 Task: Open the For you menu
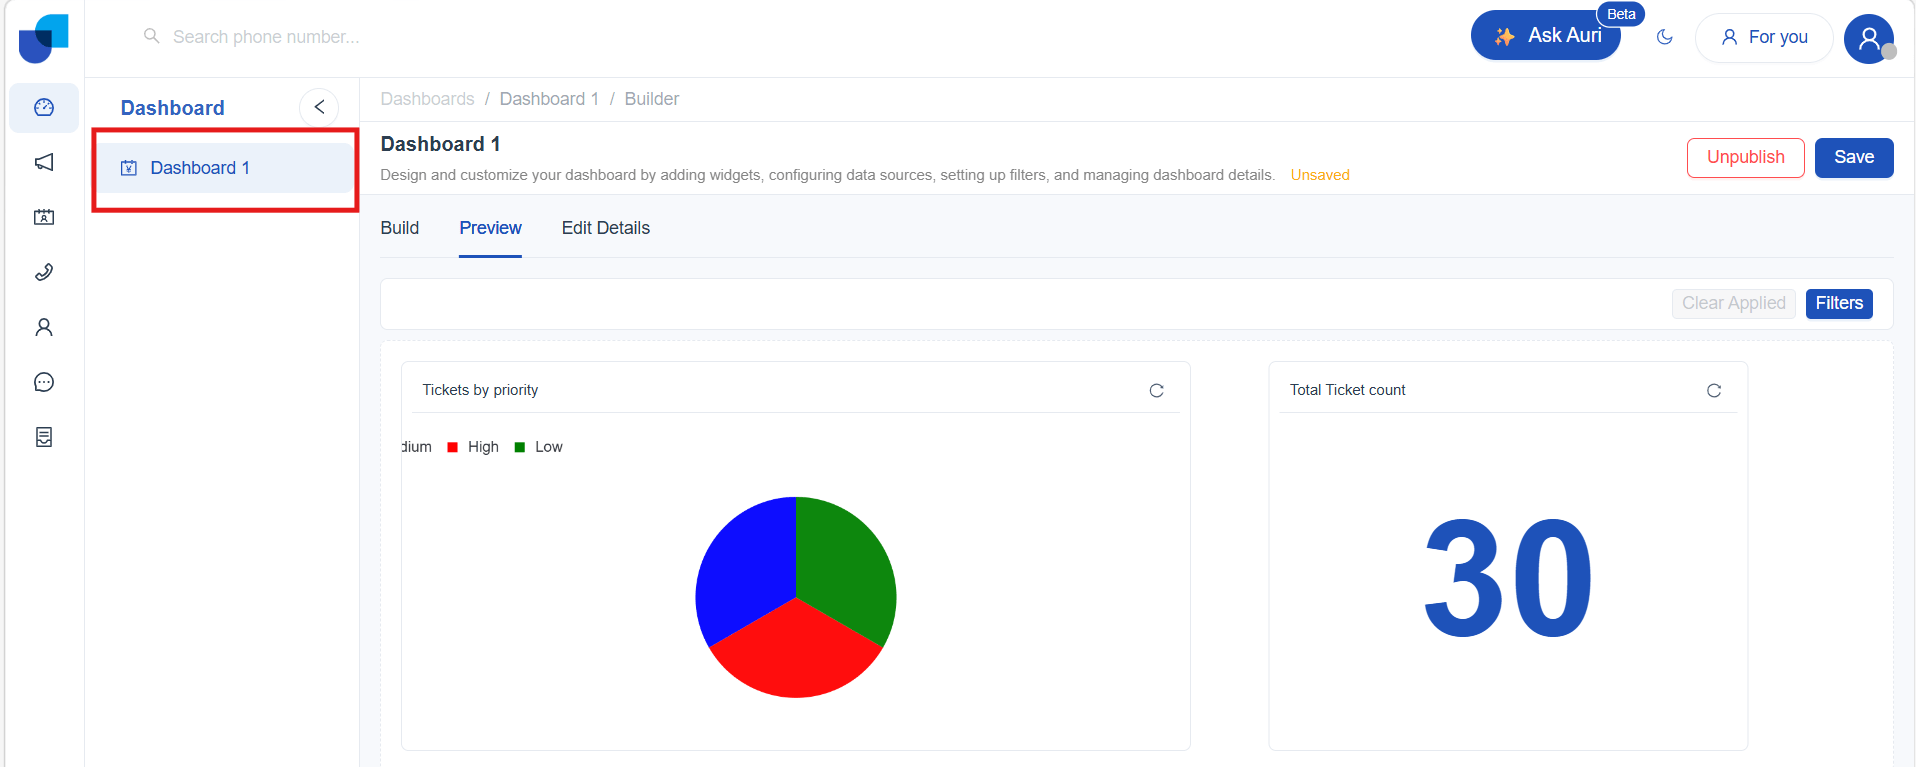pos(1764,38)
